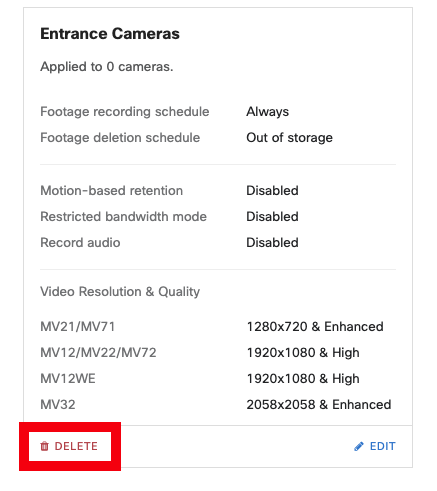Click the '1280x720 & Enhanced' value
The image size is (437, 491).
(315, 327)
